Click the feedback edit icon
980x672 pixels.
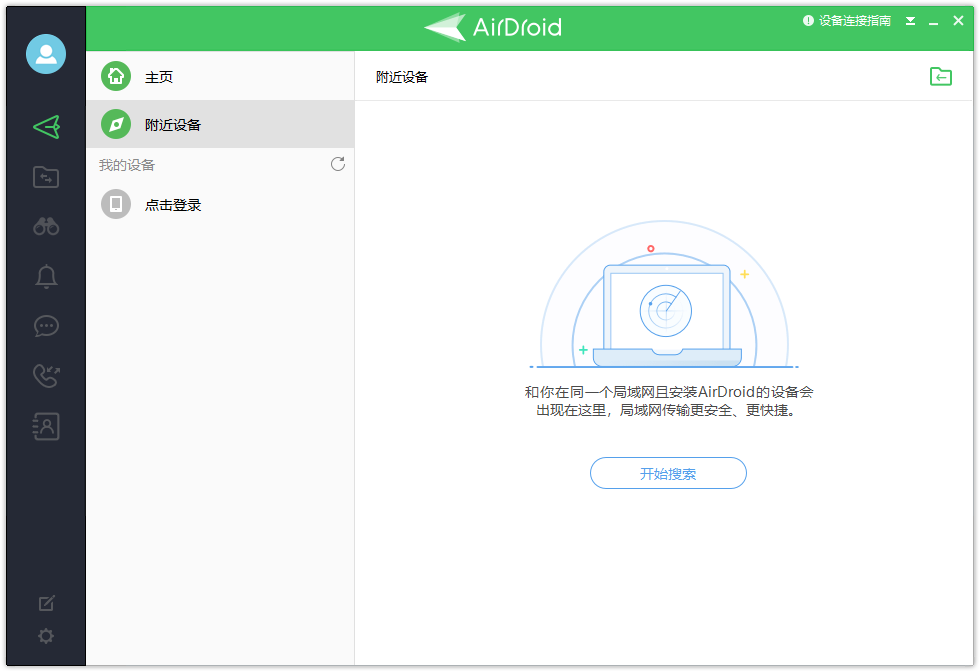click(46, 603)
